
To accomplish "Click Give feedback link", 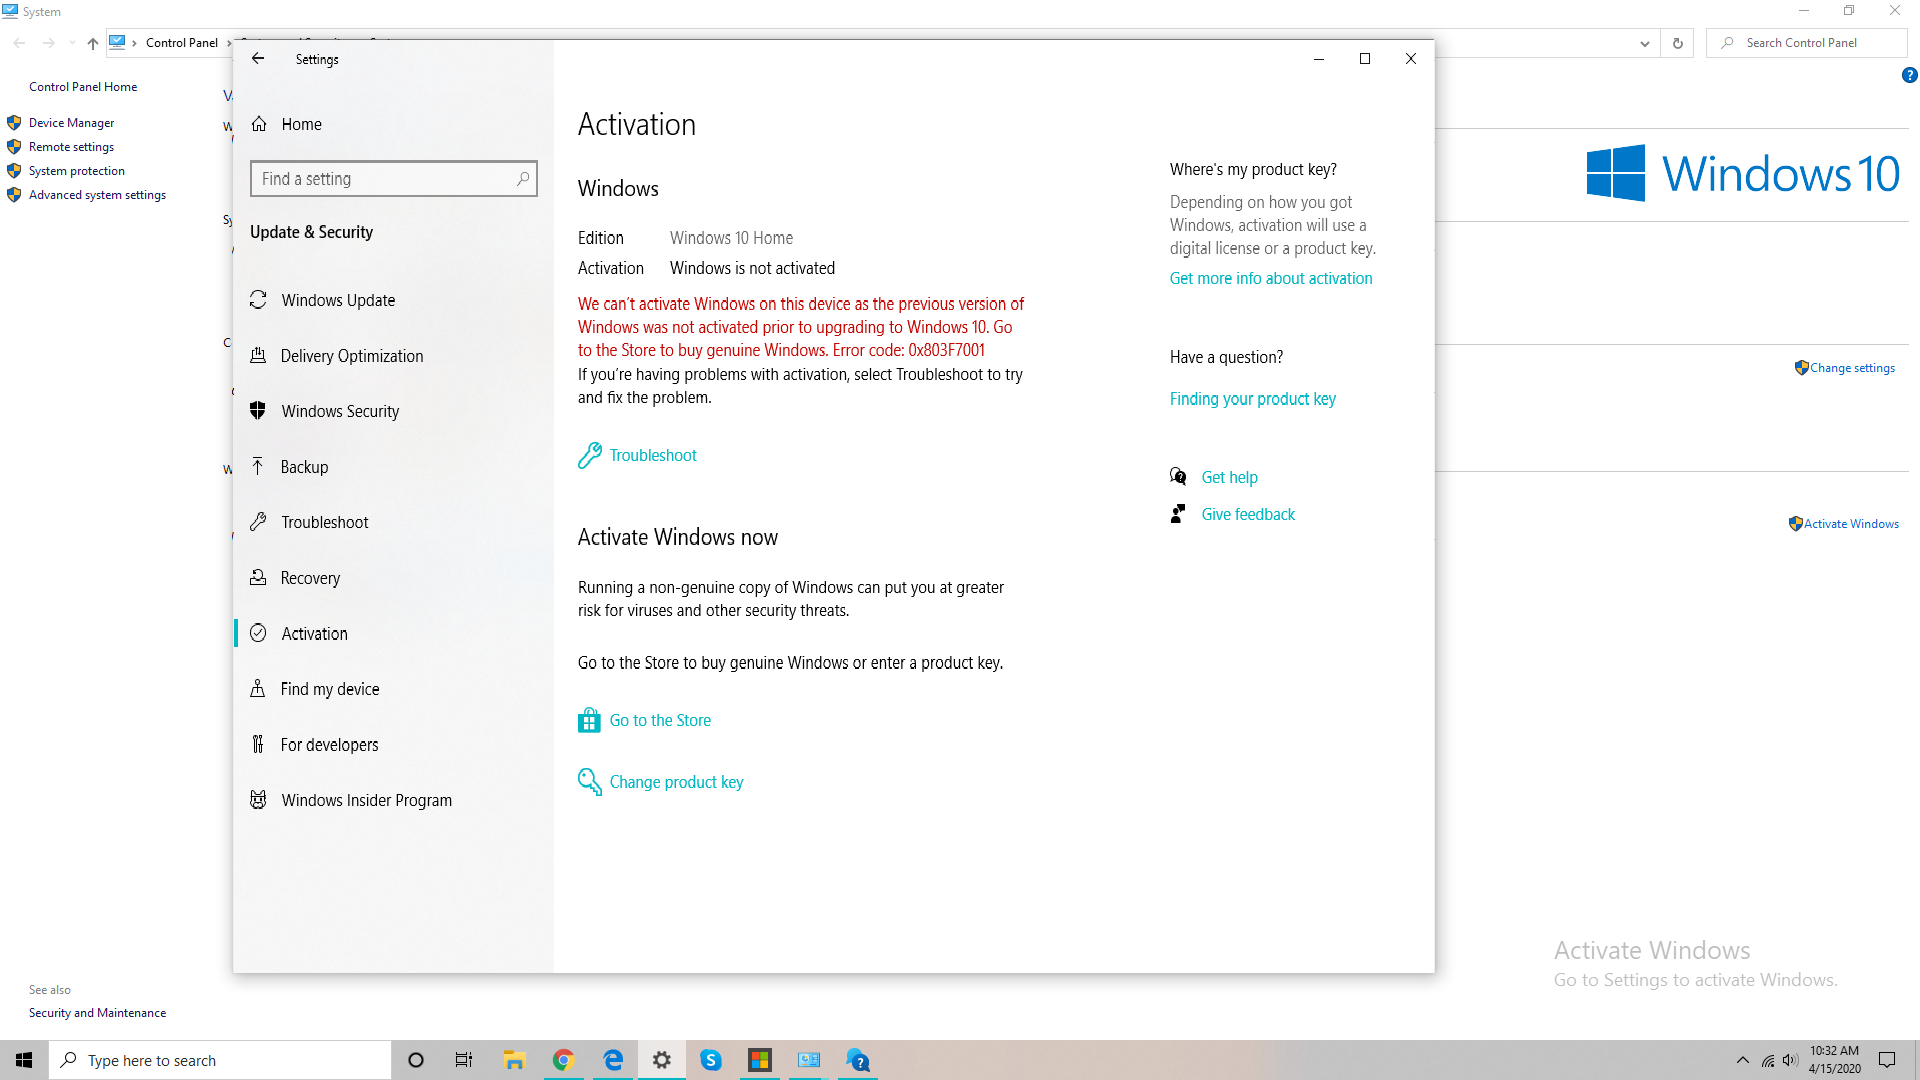I will (1248, 514).
